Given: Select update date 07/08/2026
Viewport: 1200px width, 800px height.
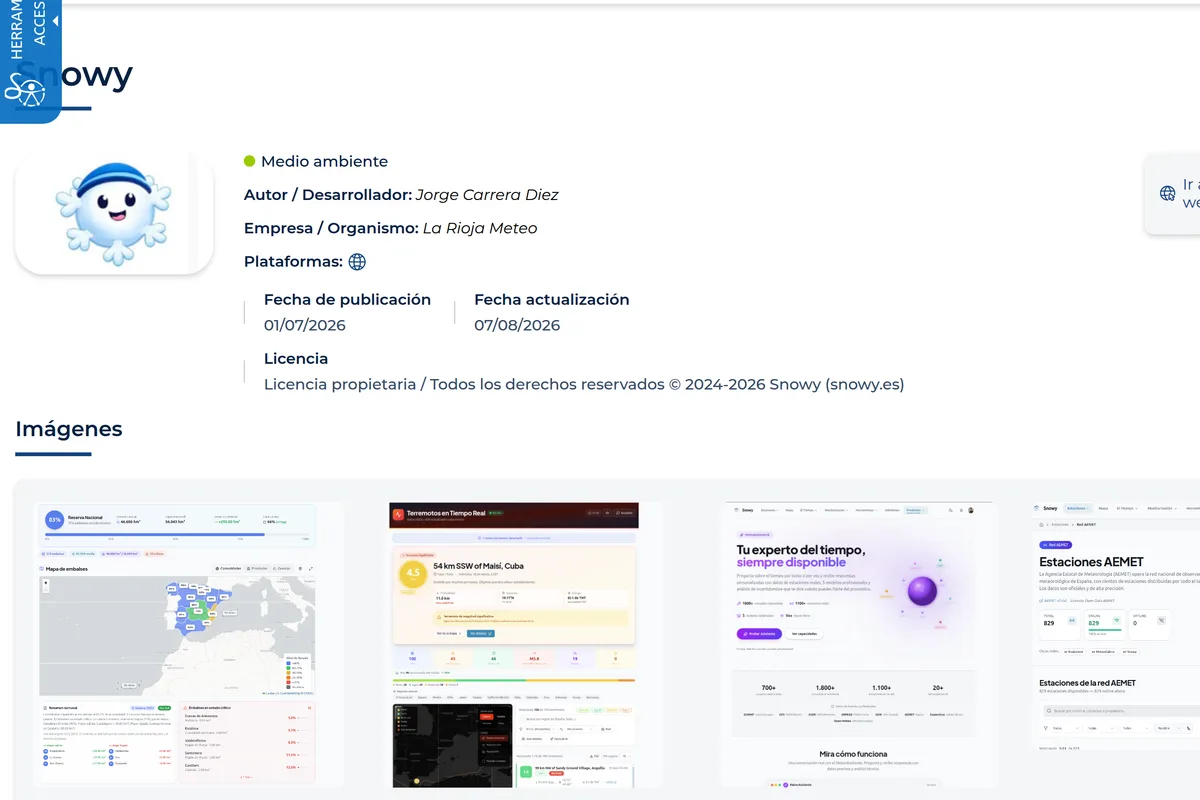Looking at the screenshot, I should 517,325.
